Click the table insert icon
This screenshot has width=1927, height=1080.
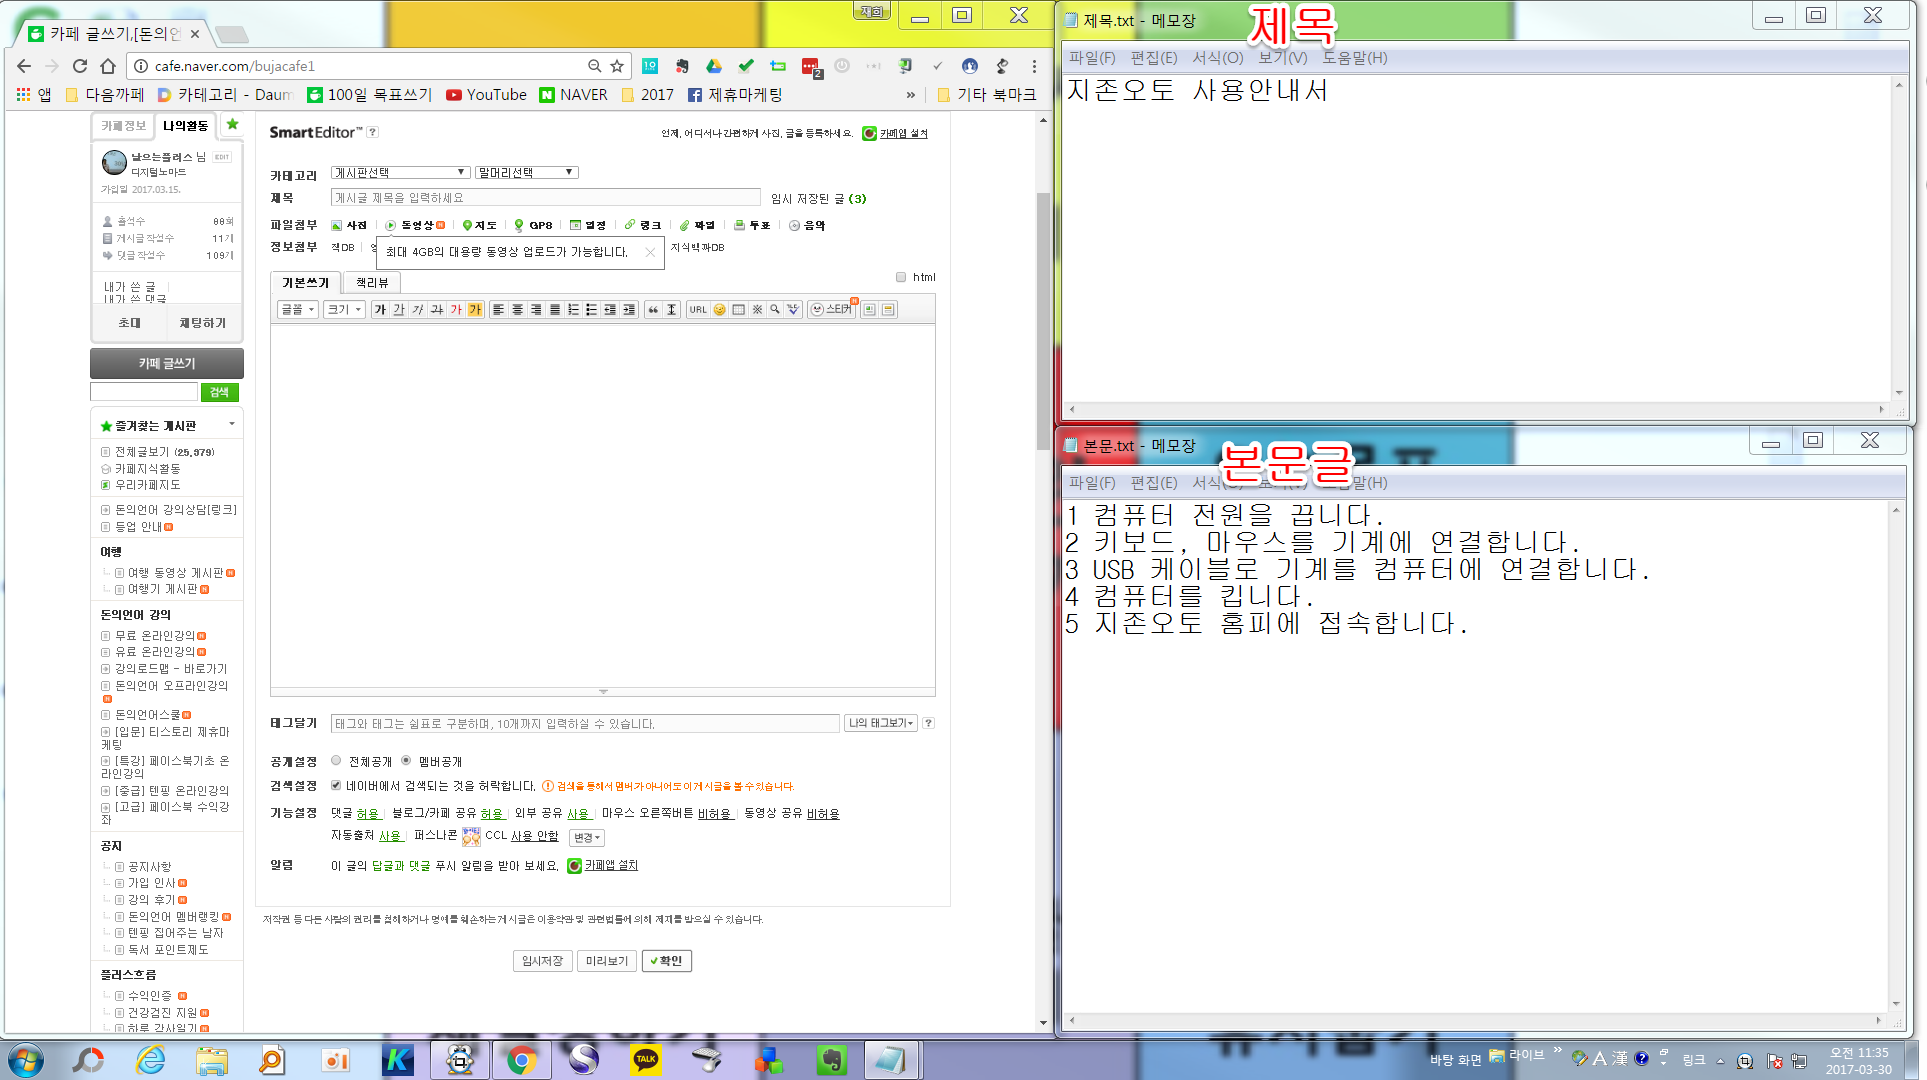tap(738, 310)
